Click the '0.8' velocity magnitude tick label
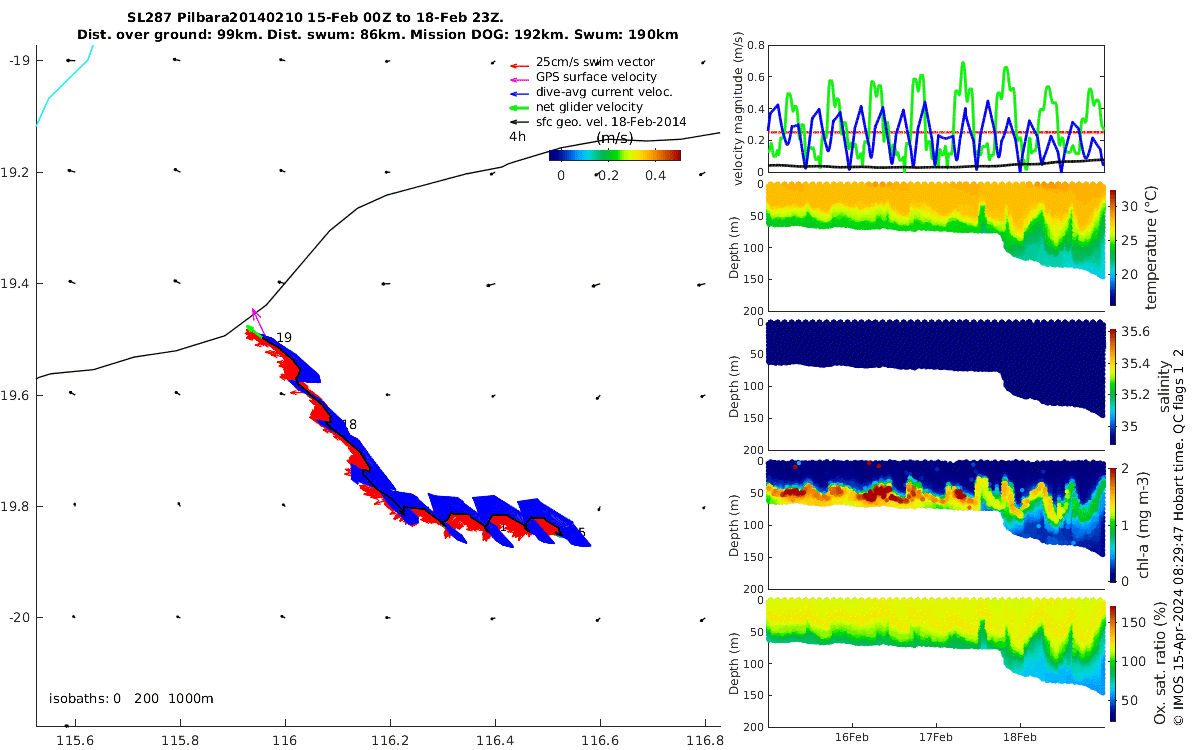 [756, 46]
